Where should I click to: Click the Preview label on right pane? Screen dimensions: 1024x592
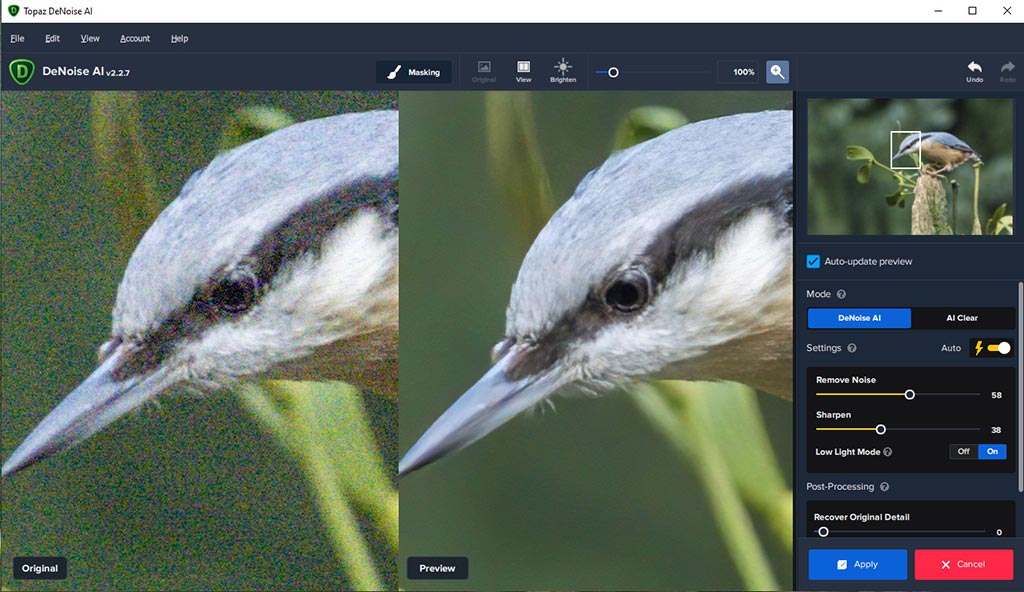pos(438,568)
